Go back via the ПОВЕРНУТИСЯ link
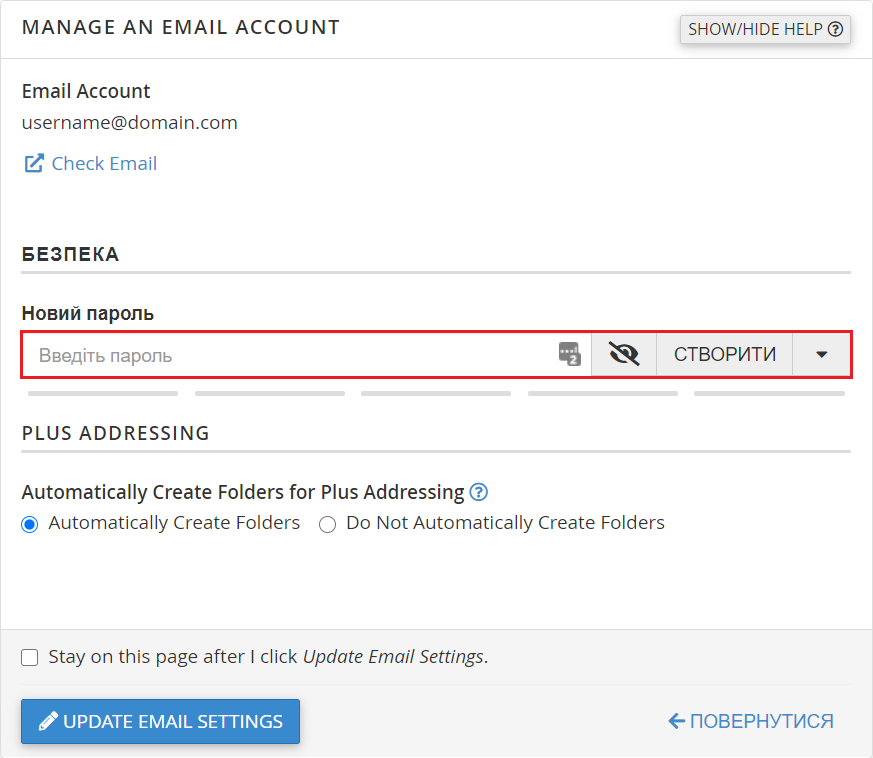The width and height of the screenshot is (873, 758). click(x=761, y=721)
